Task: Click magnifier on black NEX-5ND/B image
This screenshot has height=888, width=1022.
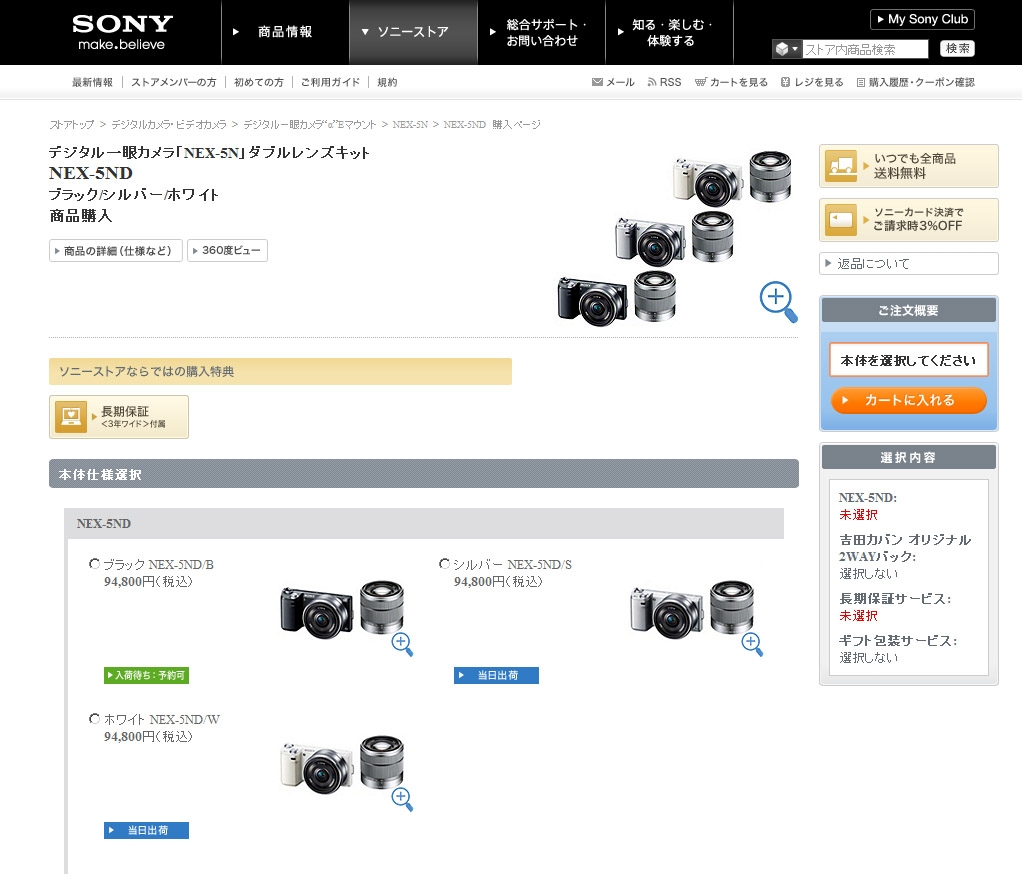Action: (x=402, y=643)
